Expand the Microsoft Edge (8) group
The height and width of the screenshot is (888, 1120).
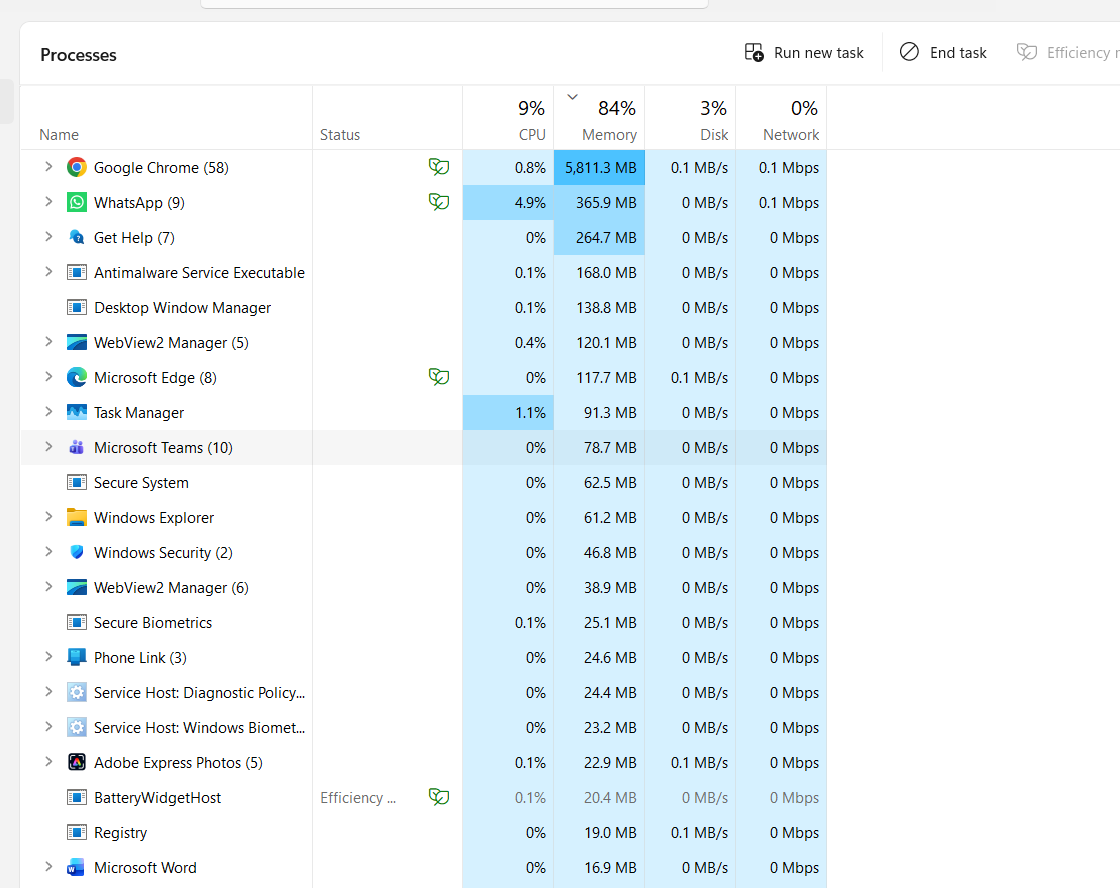pyautogui.click(x=49, y=376)
